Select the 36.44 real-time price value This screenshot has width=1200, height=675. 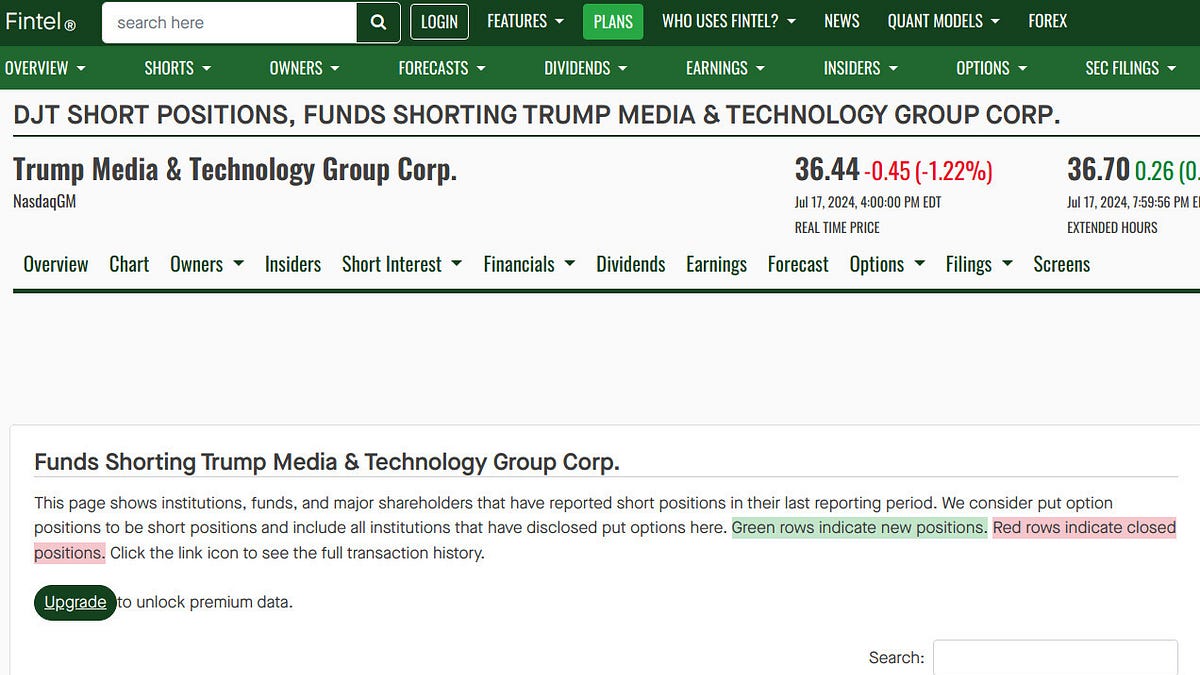pos(827,170)
